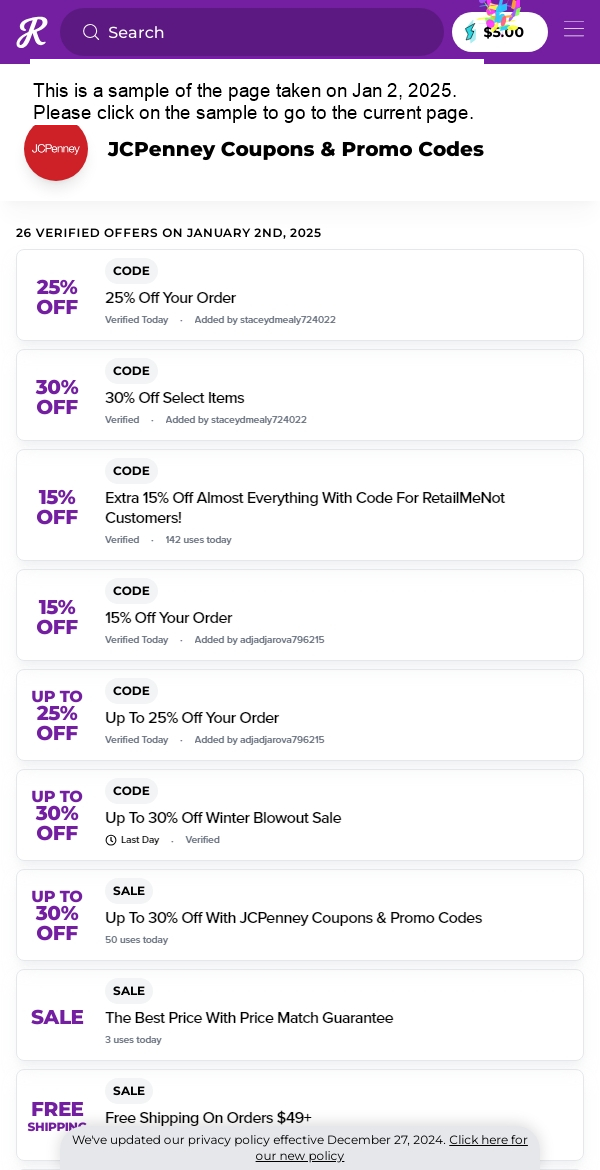
Task: Click the search magnifier icon
Action: point(91,32)
